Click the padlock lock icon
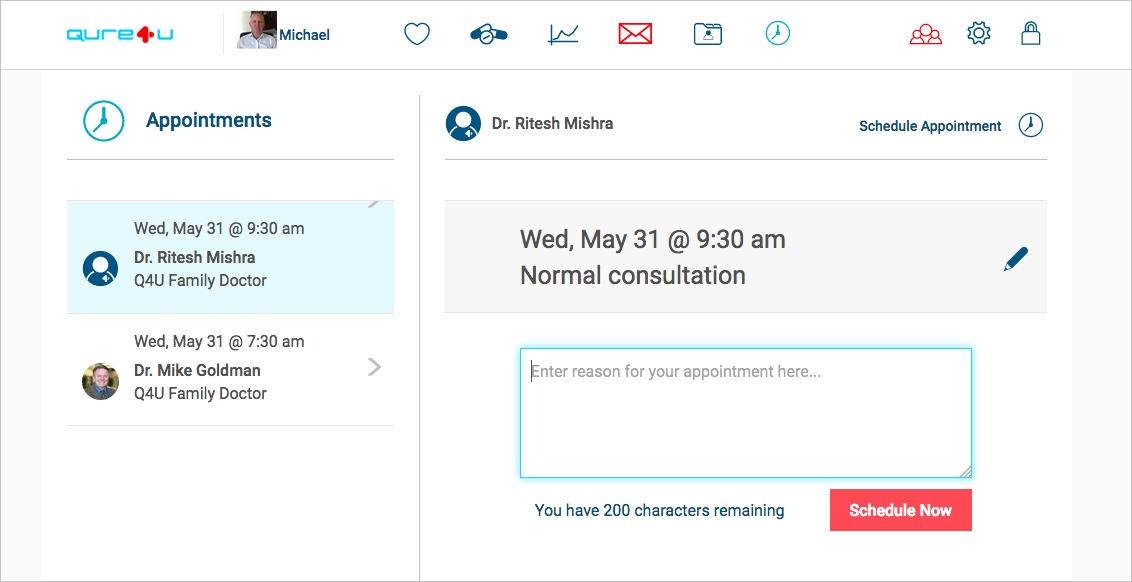The image size is (1132, 582). pyautogui.click(x=1031, y=33)
